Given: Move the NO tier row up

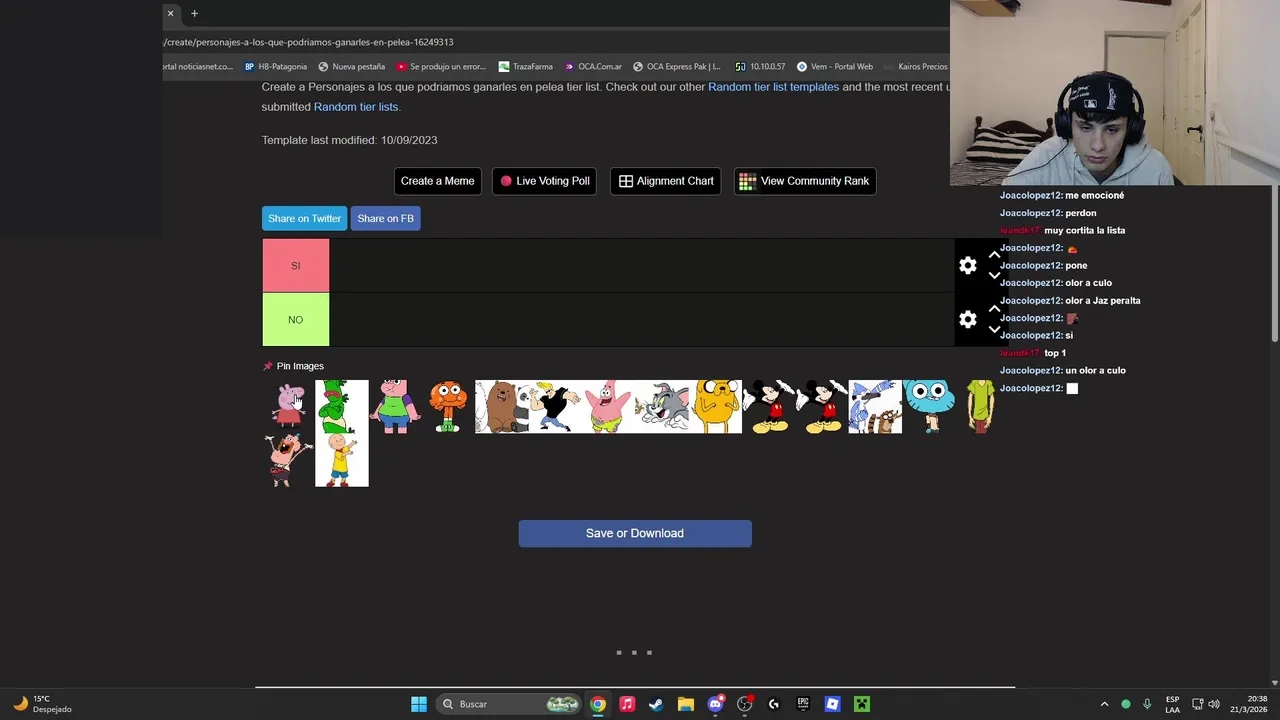Looking at the screenshot, I should pyautogui.click(x=994, y=310).
